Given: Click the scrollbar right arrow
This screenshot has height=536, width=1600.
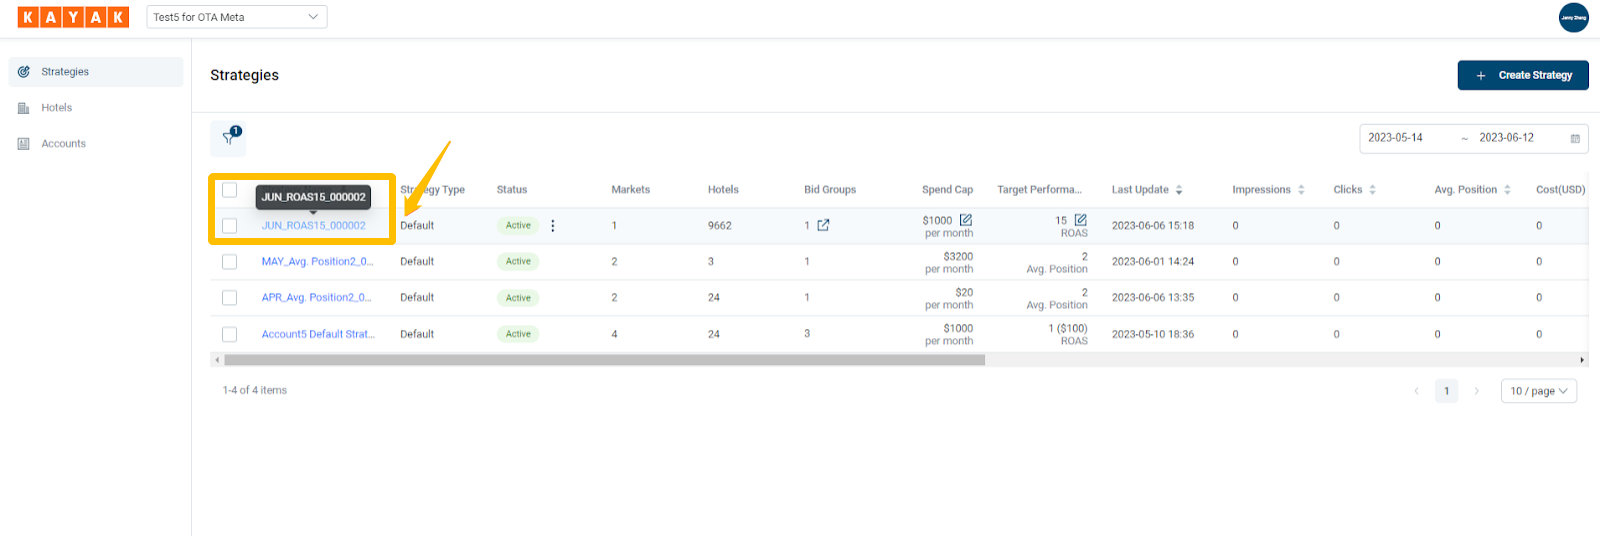Looking at the screenshot, I should pos(1582,360).
